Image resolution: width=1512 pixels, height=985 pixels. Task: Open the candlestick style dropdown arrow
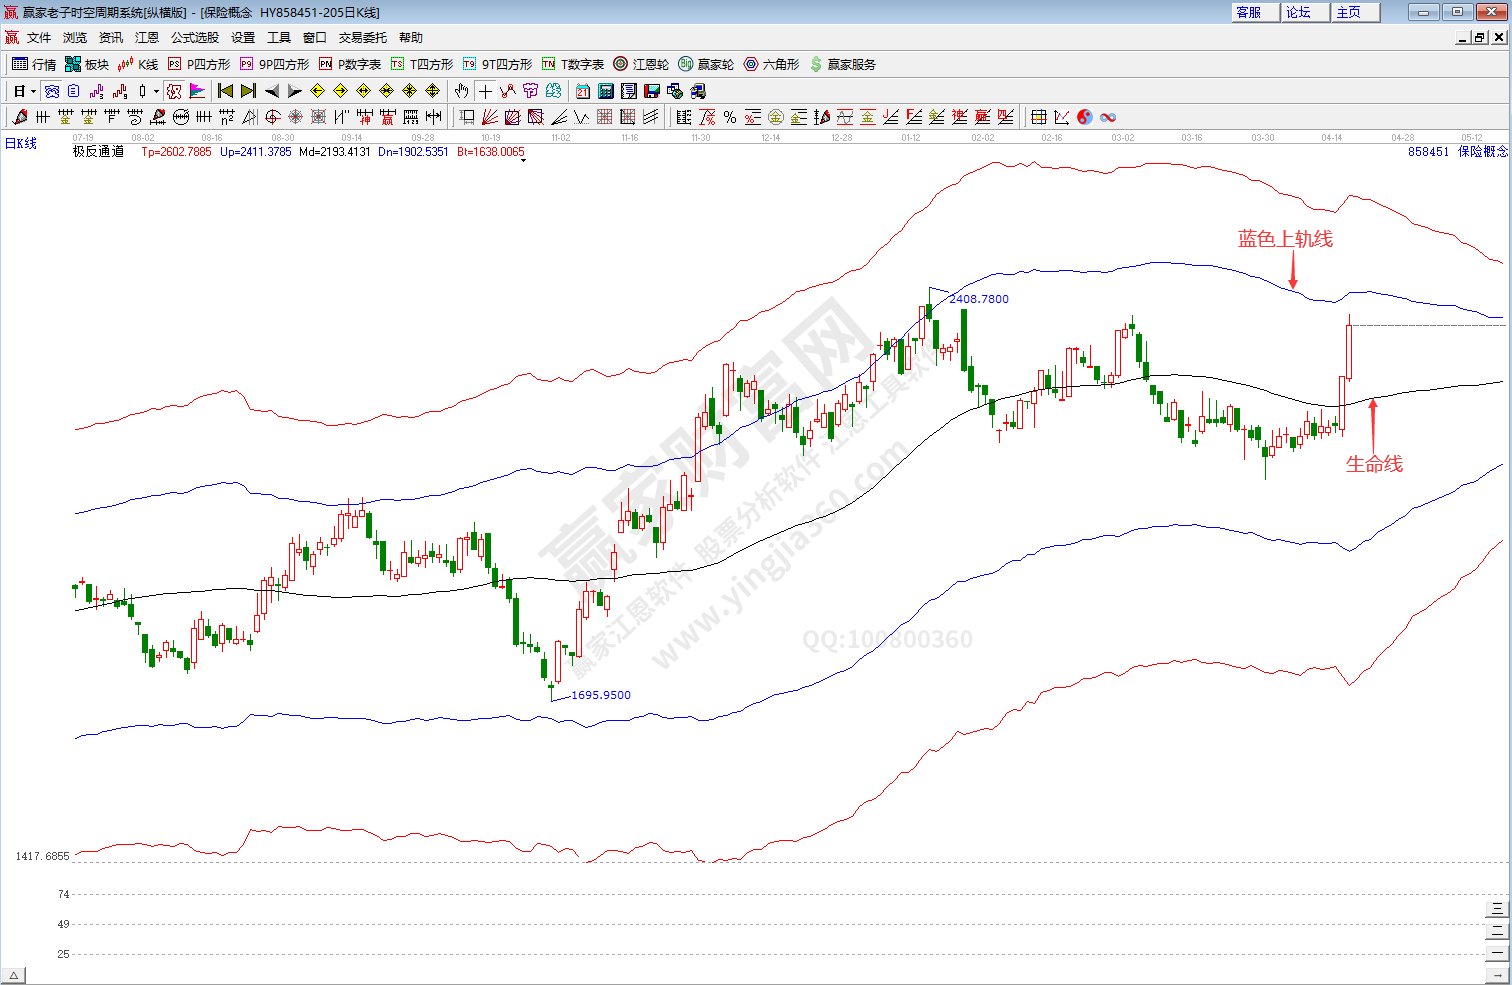[x=156, y=91]
